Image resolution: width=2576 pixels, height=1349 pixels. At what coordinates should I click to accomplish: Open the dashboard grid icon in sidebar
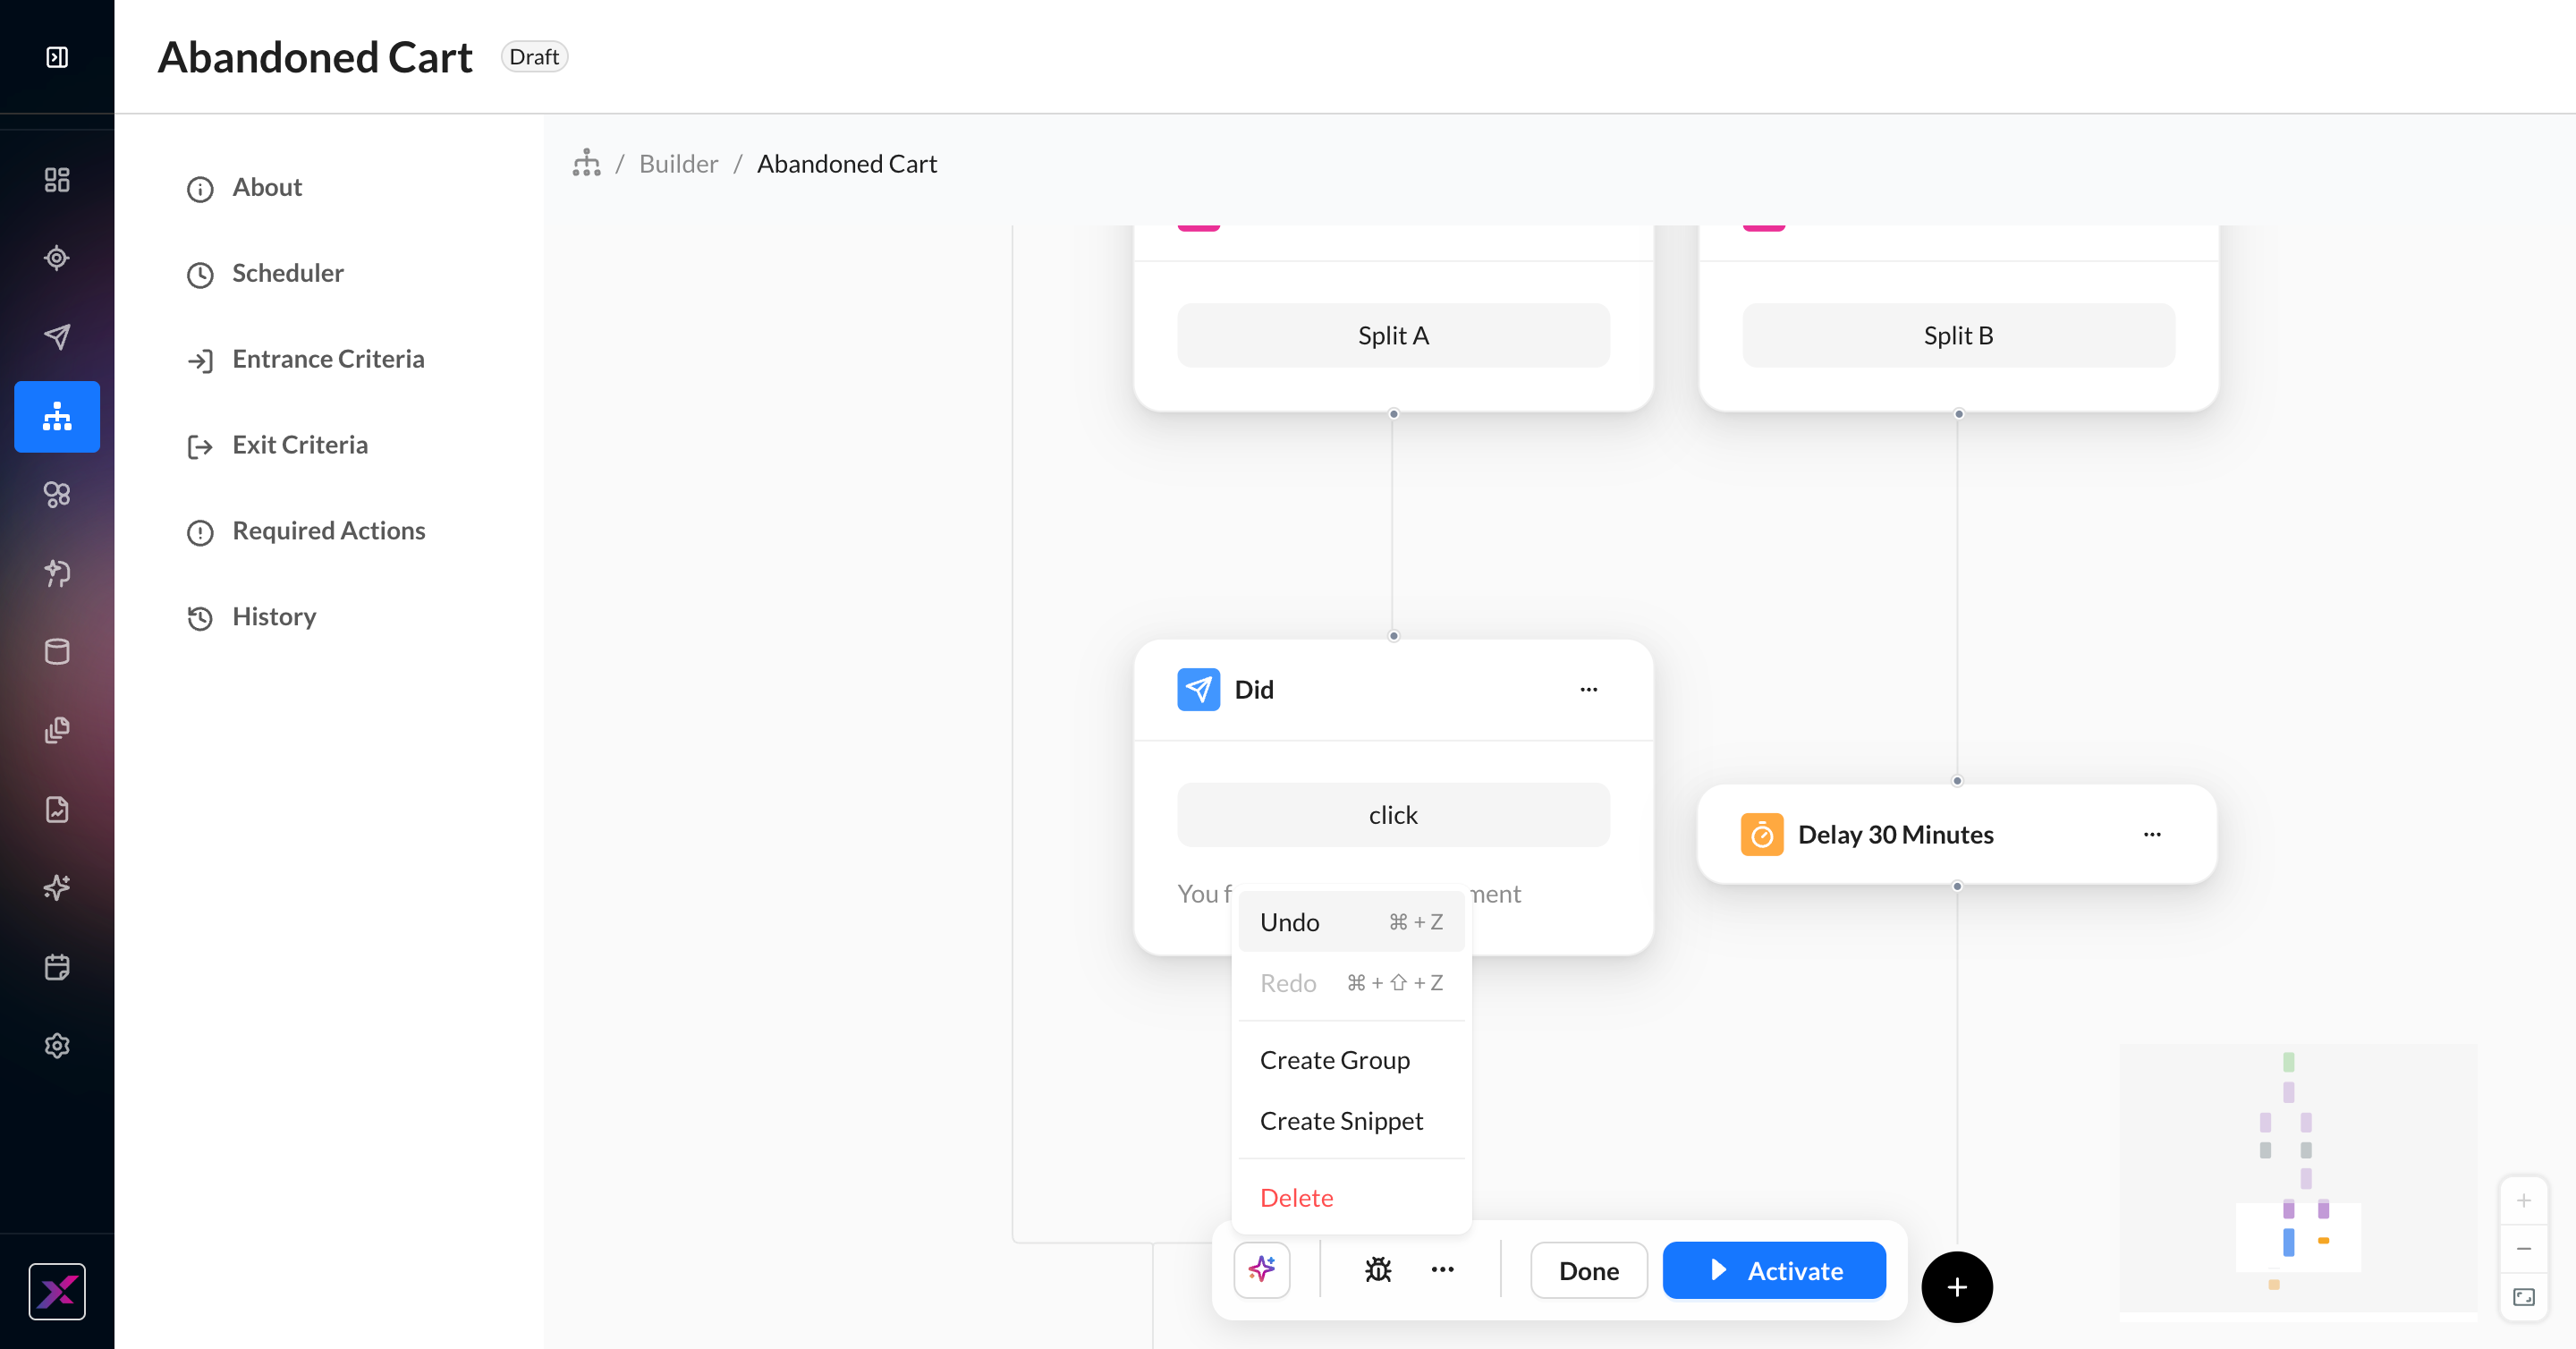(57, 180)
